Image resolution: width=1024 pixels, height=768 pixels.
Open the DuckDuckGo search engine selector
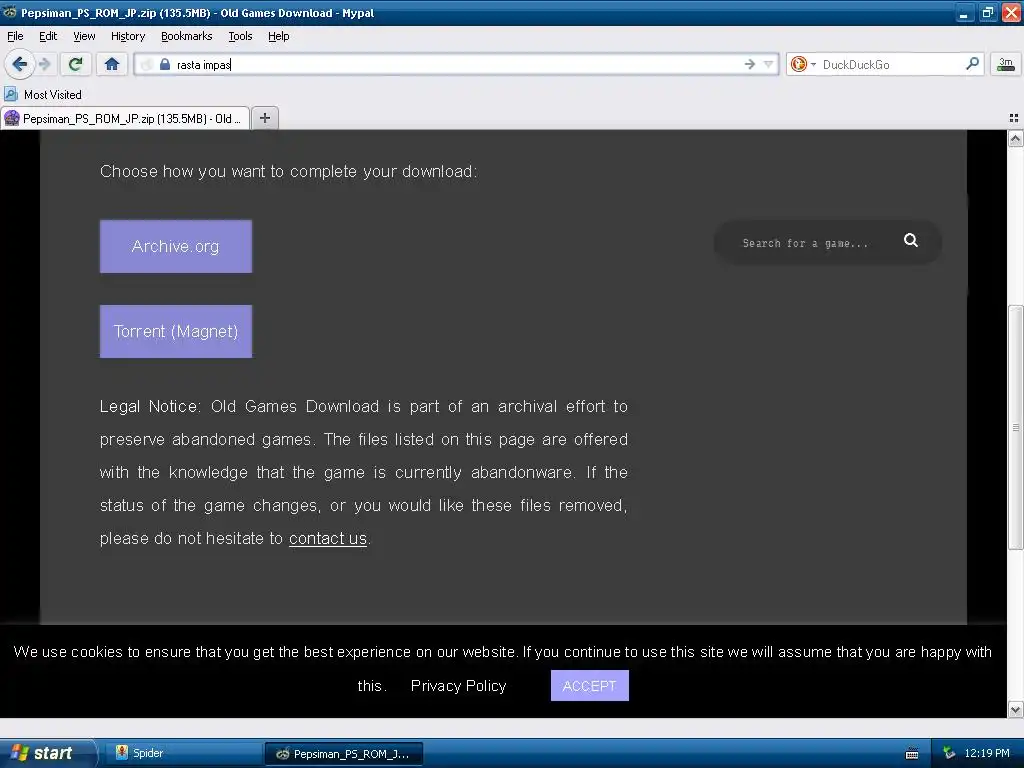(x=803, y=64)
